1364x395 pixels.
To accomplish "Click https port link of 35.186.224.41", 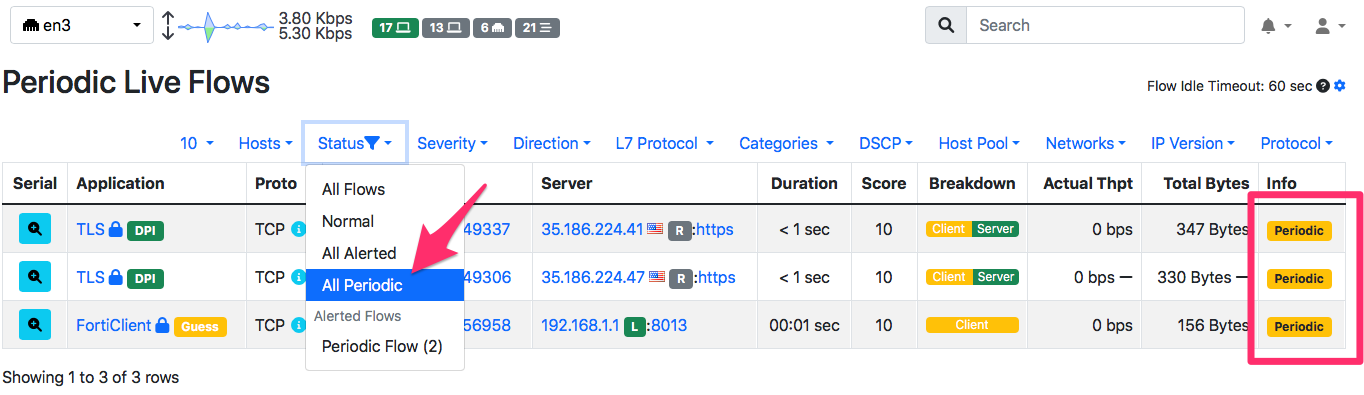I will coord(715,229).
